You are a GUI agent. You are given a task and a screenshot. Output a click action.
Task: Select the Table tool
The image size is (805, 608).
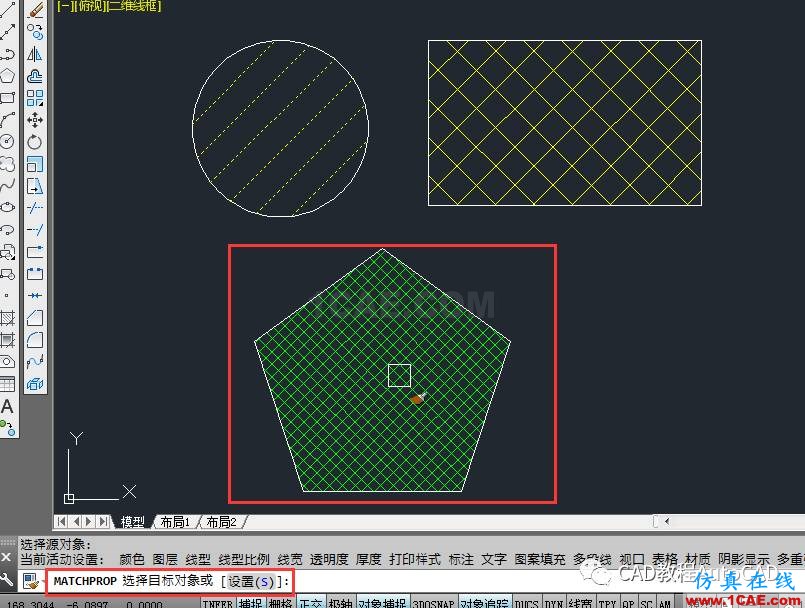pyautogui.click(x=7, y=384)
